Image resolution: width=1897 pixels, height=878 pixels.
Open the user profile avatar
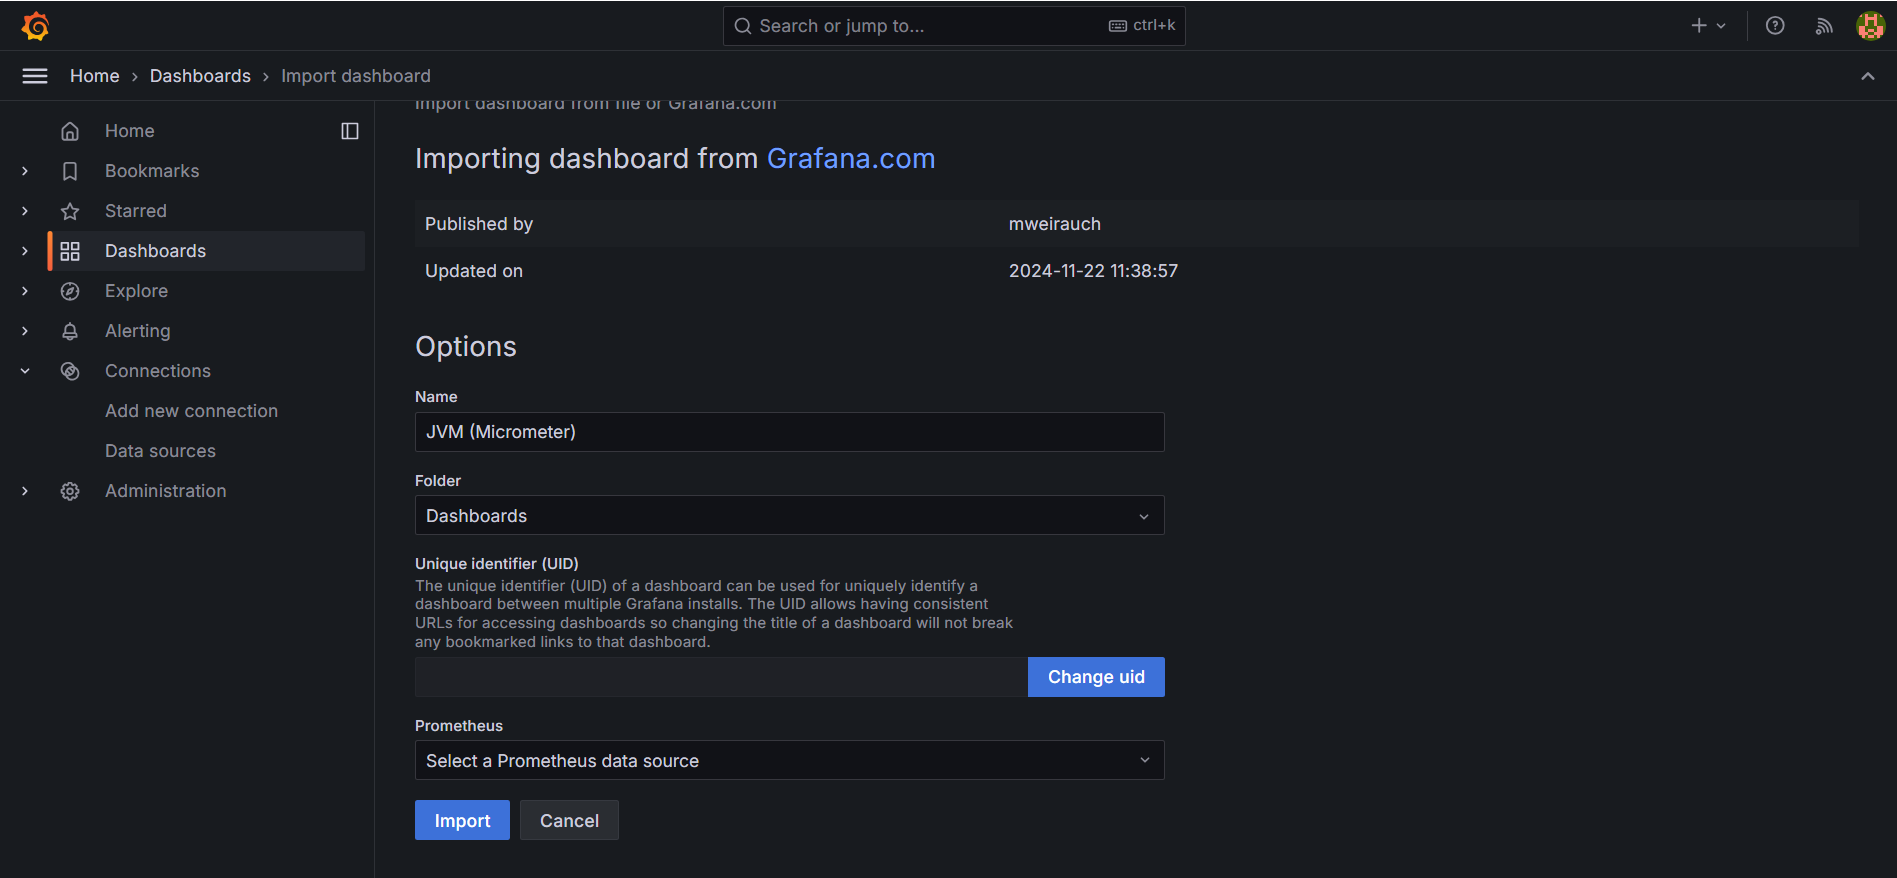1870,26
